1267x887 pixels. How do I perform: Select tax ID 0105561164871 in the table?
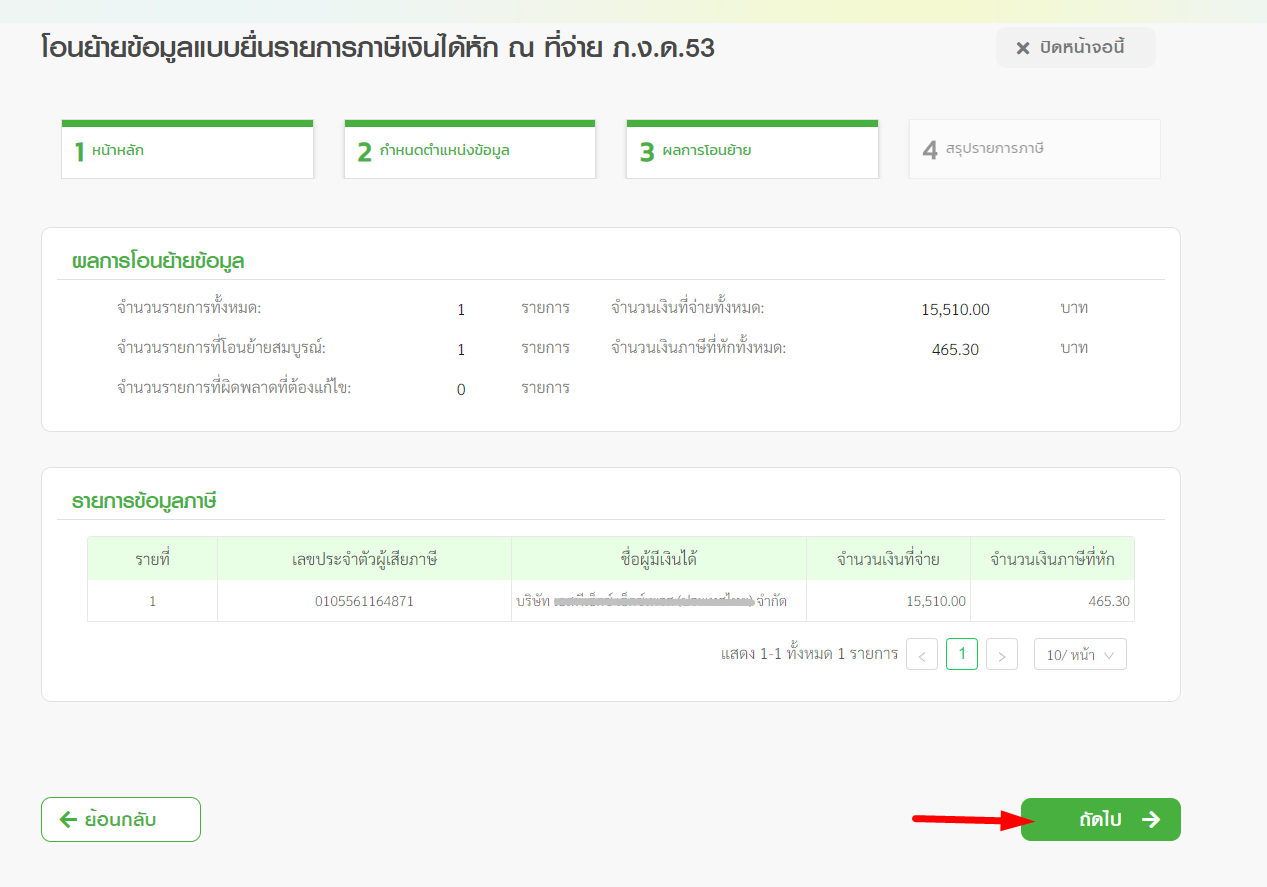364,602
